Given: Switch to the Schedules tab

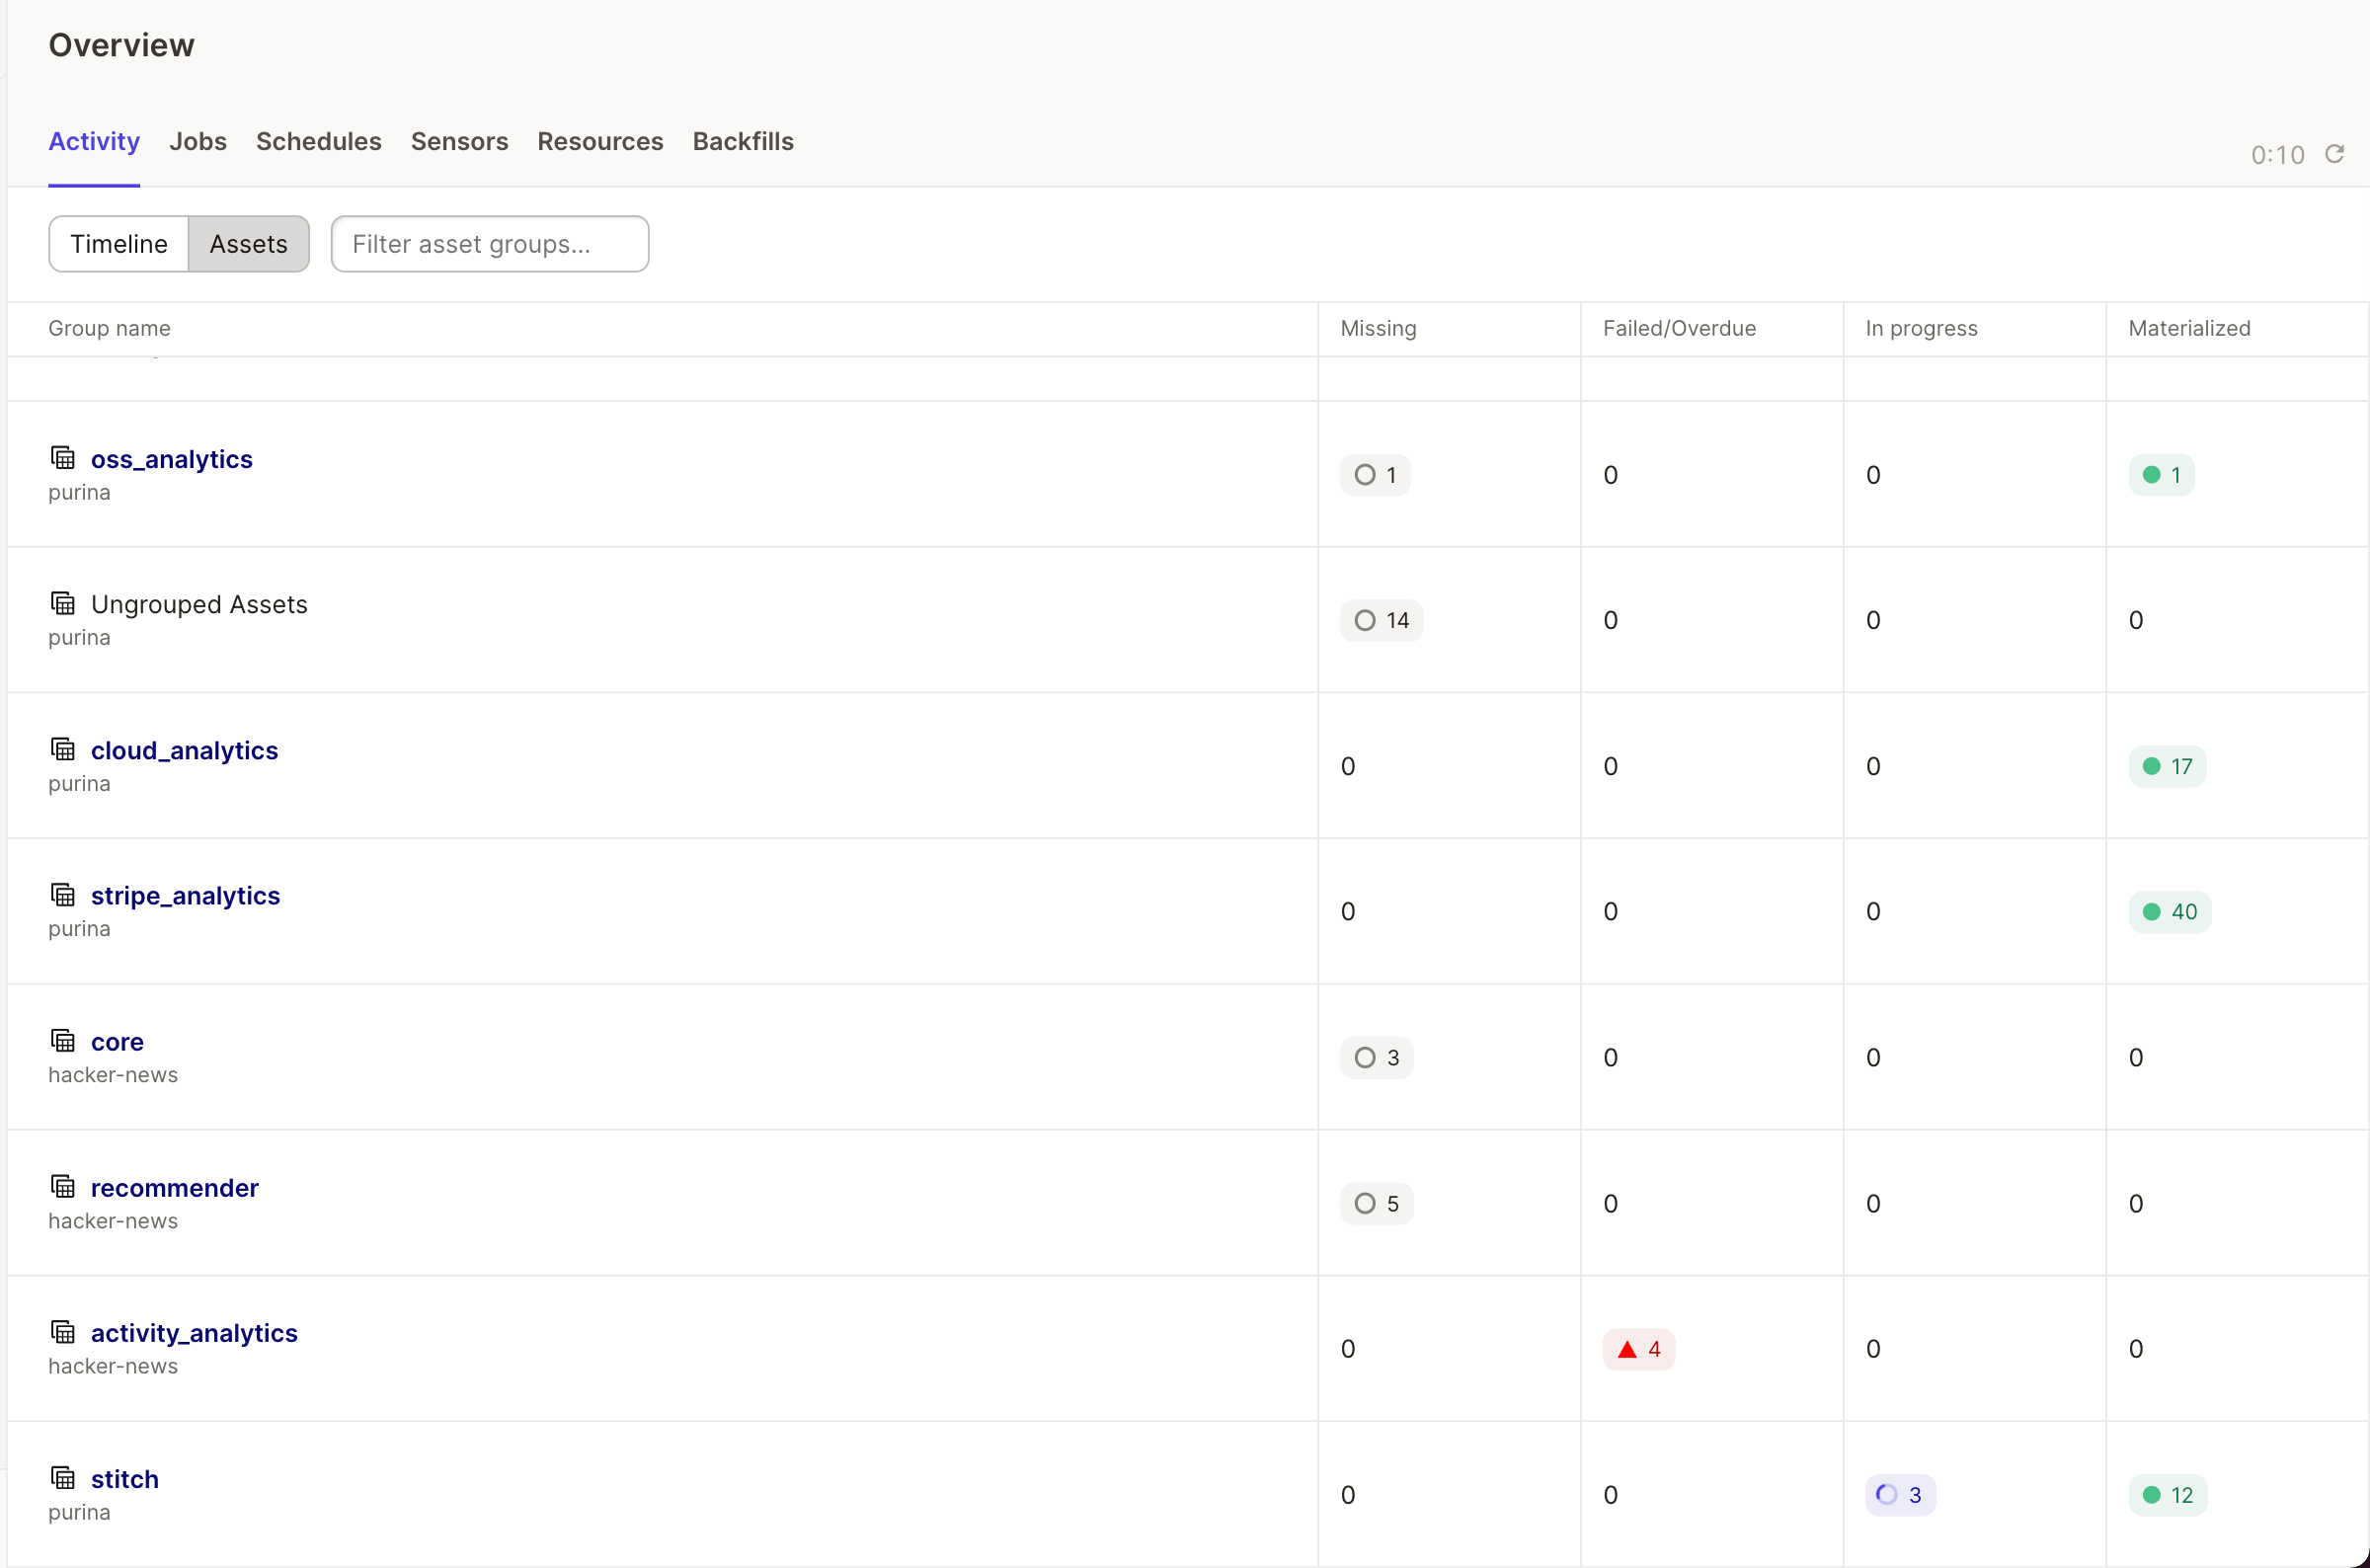Looking at the screenshot, I should tap(319, 141).
